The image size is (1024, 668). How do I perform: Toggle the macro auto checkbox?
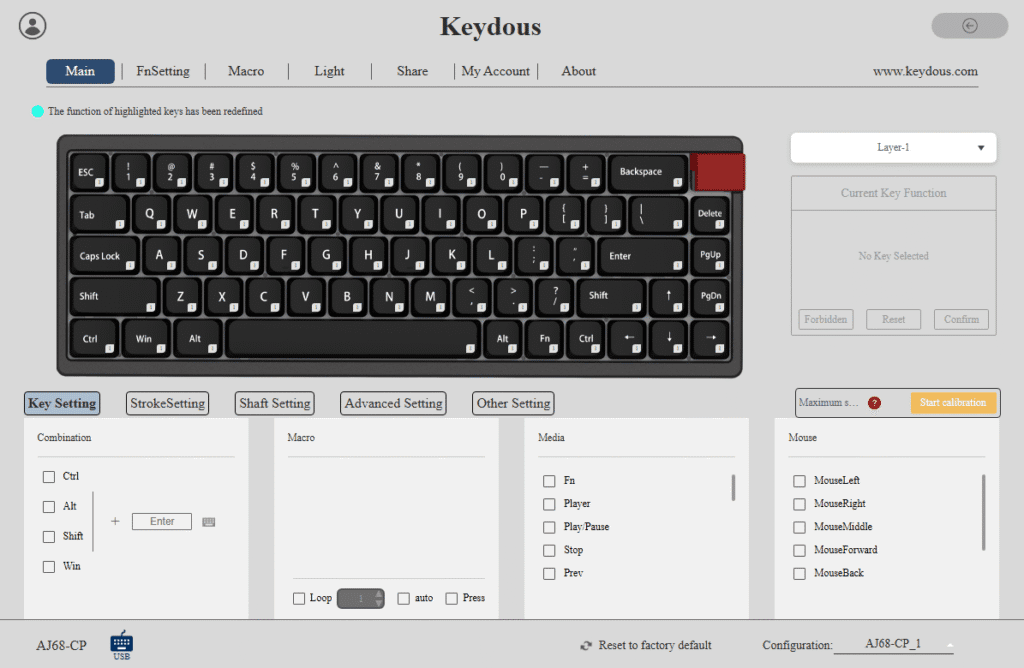(404, 598)
